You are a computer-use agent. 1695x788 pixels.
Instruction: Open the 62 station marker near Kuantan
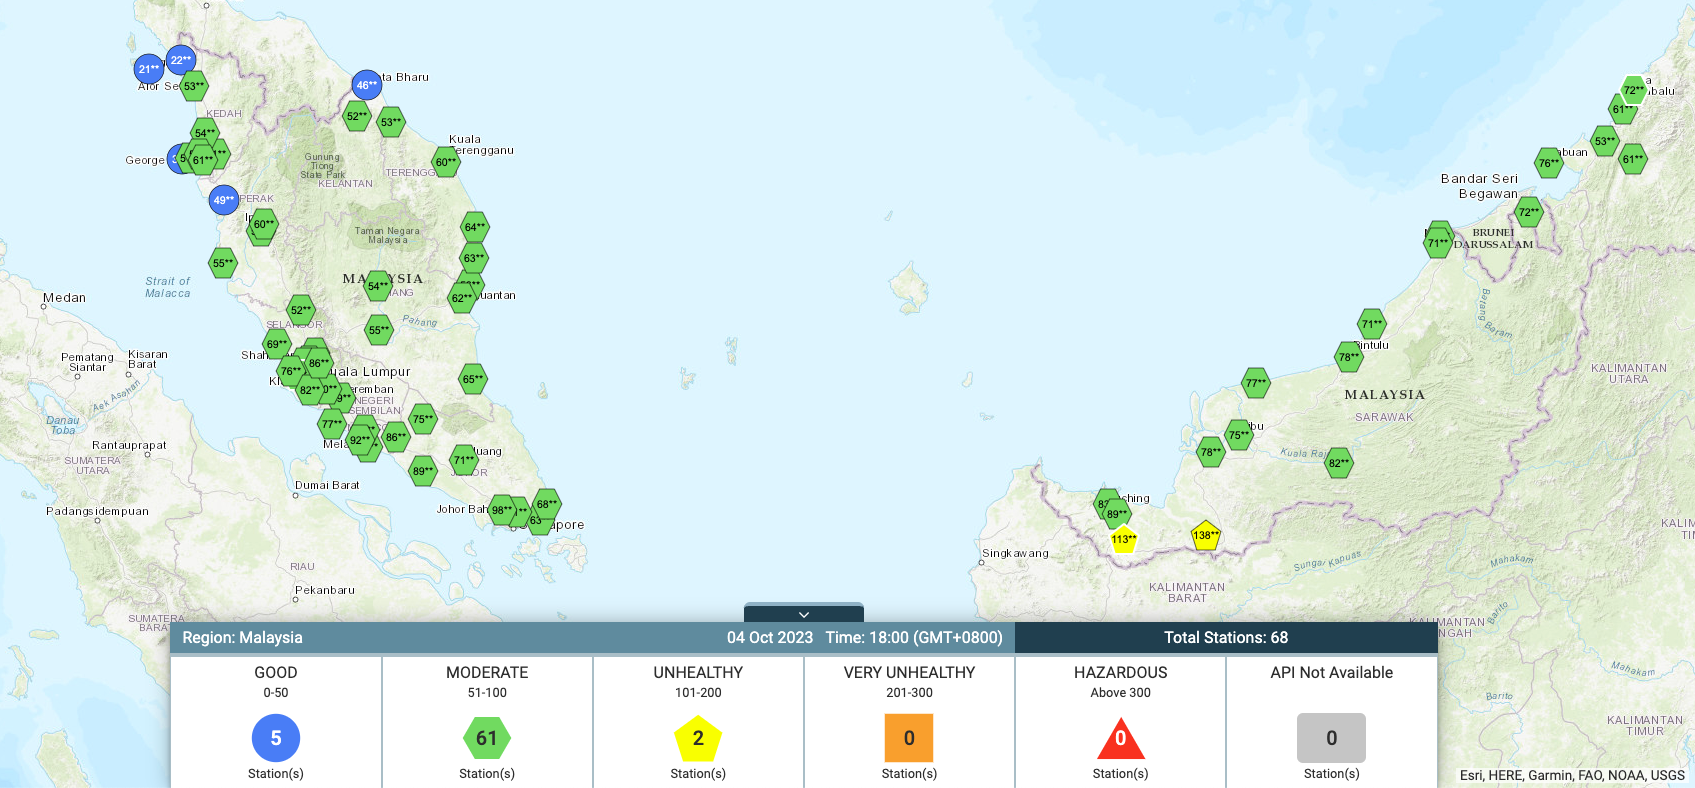pyautogui.click(x=462, y=298)
